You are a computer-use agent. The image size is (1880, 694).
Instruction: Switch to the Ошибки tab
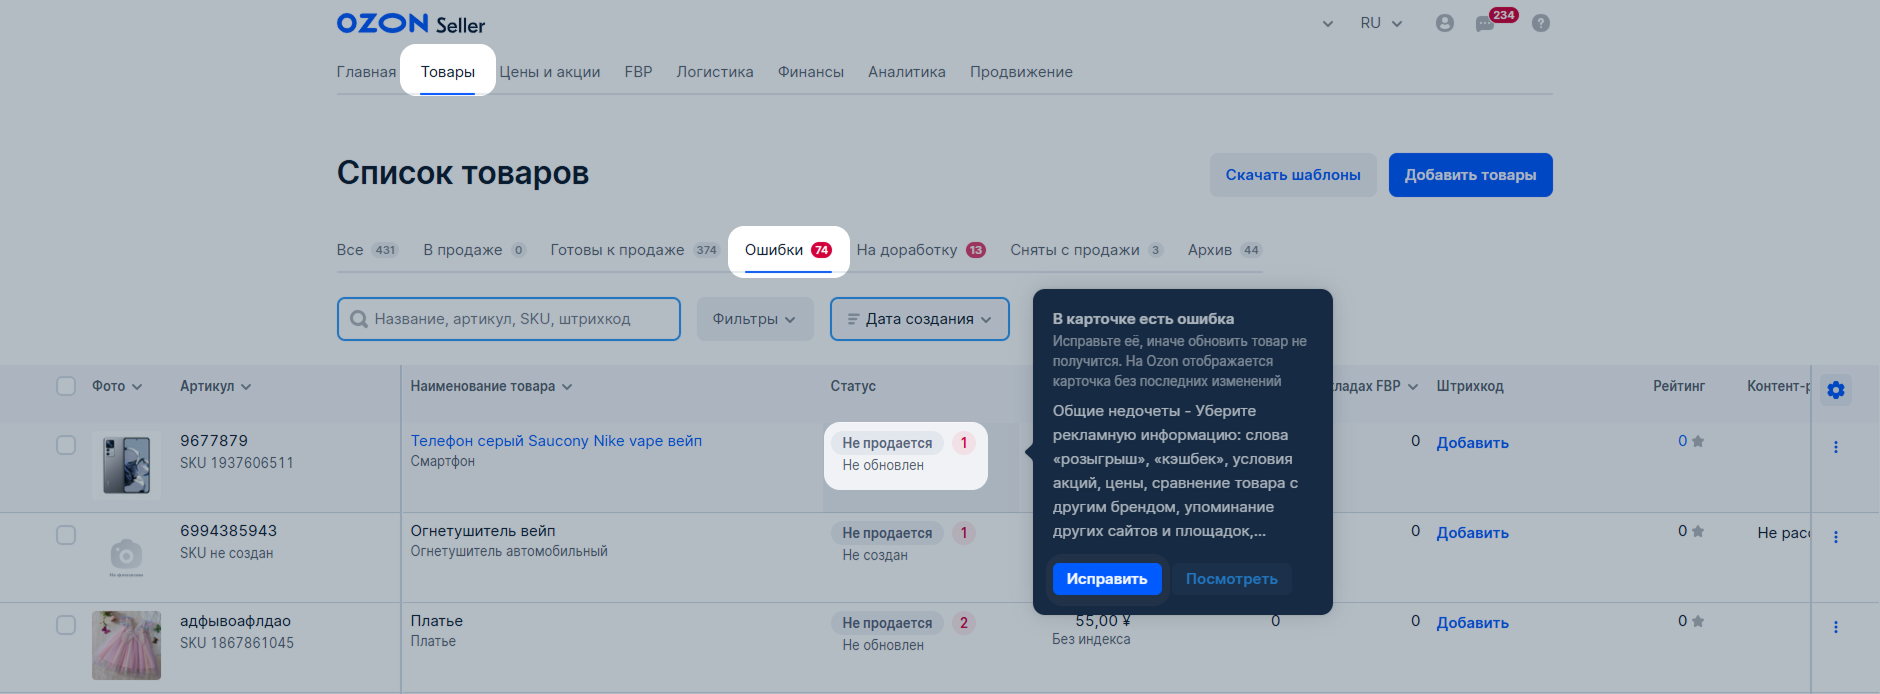click(788, 250)
